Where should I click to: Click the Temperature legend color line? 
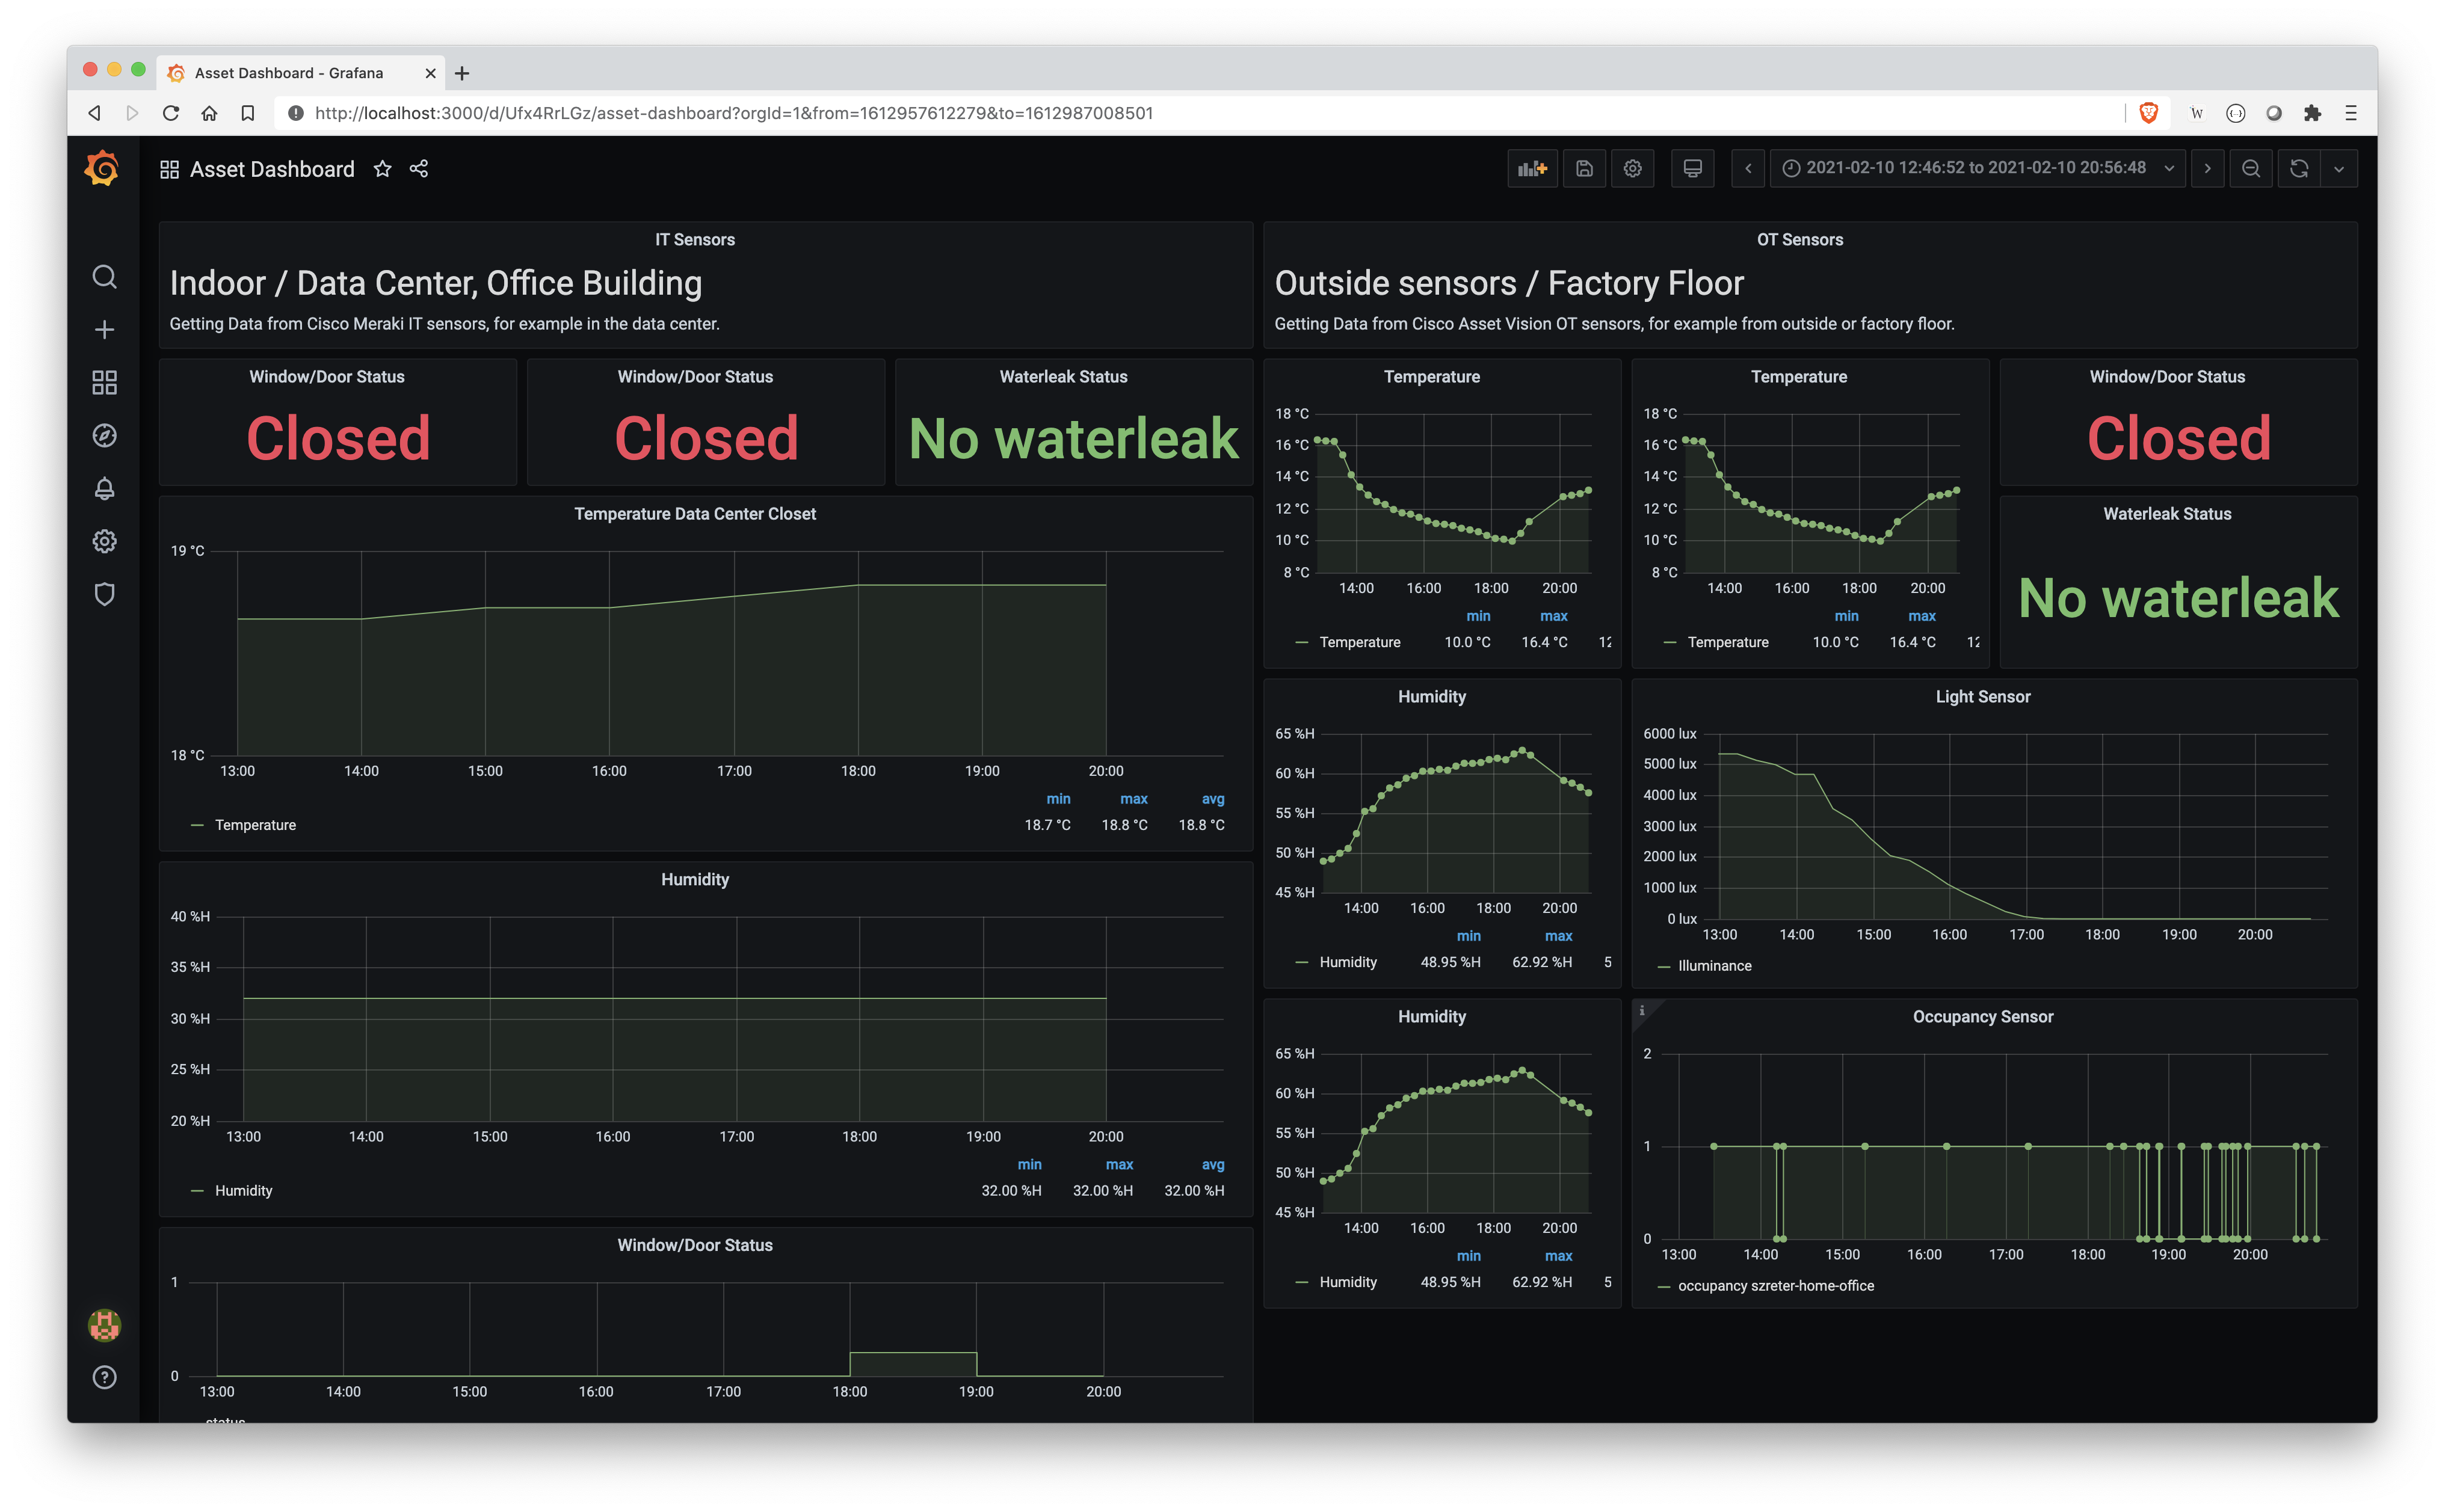coord(197,825)
